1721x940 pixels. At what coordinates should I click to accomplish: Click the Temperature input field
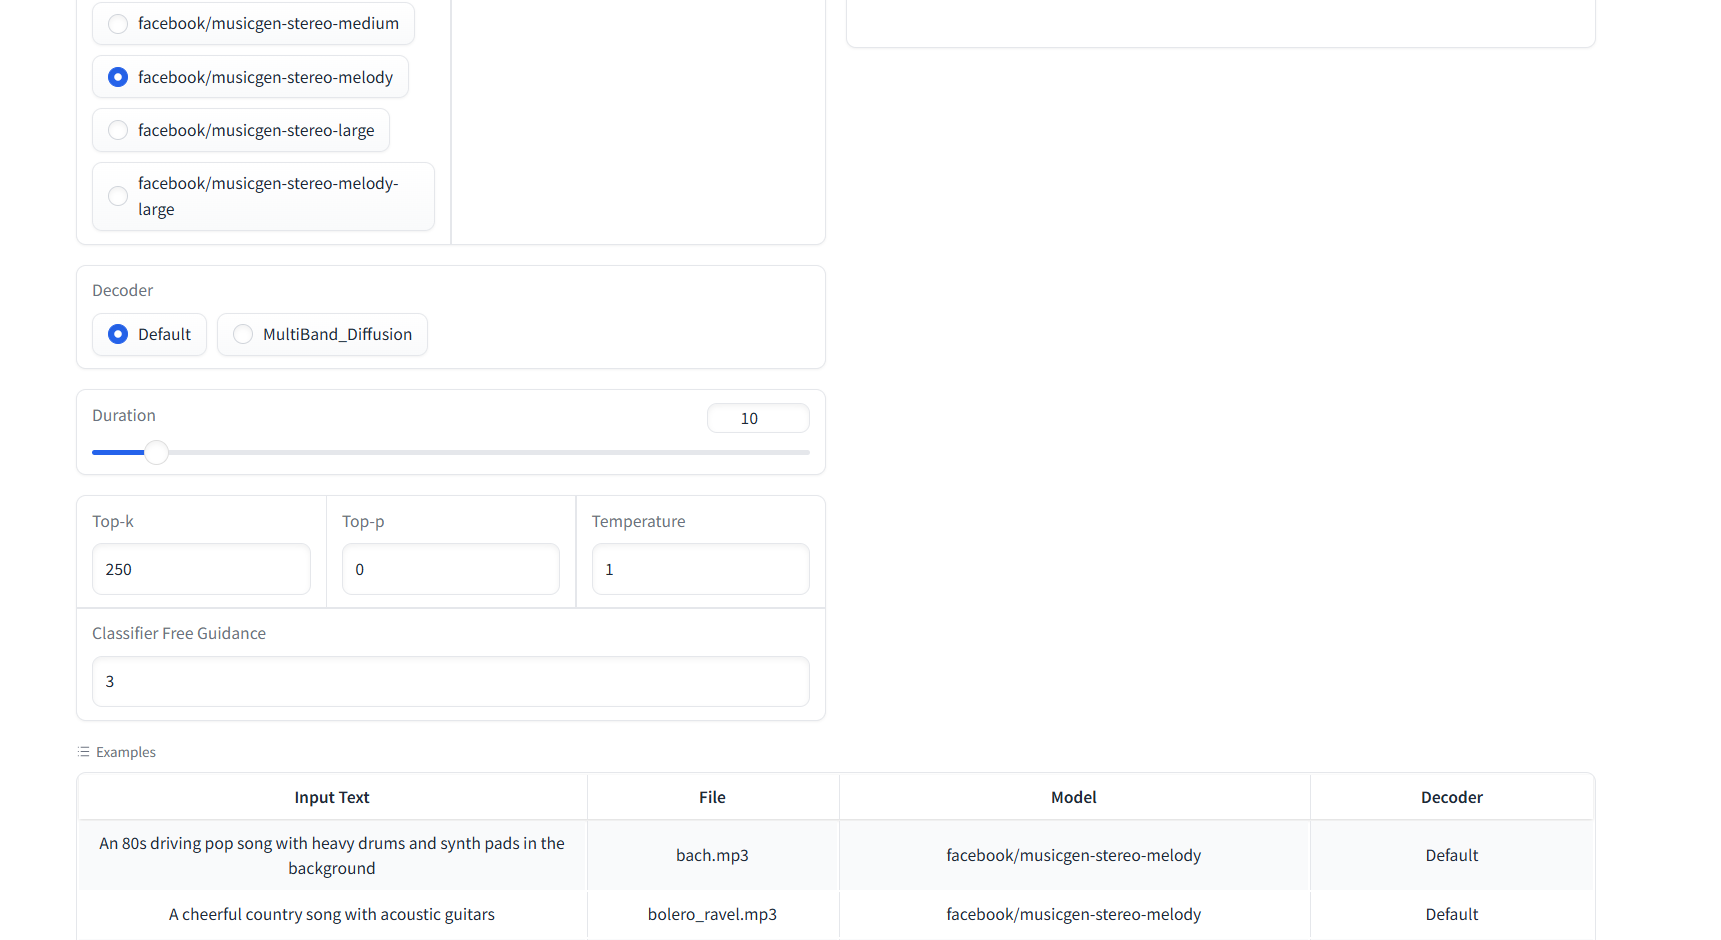click(700, 569)
